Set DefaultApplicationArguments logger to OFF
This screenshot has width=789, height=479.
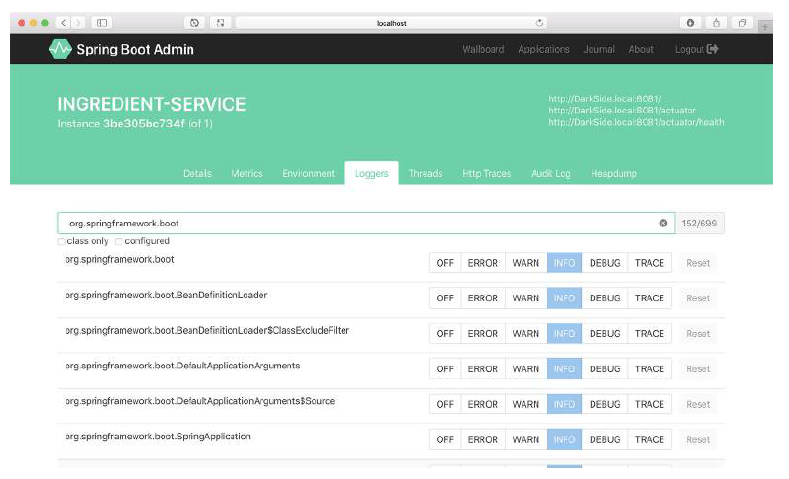pos(445,369)
